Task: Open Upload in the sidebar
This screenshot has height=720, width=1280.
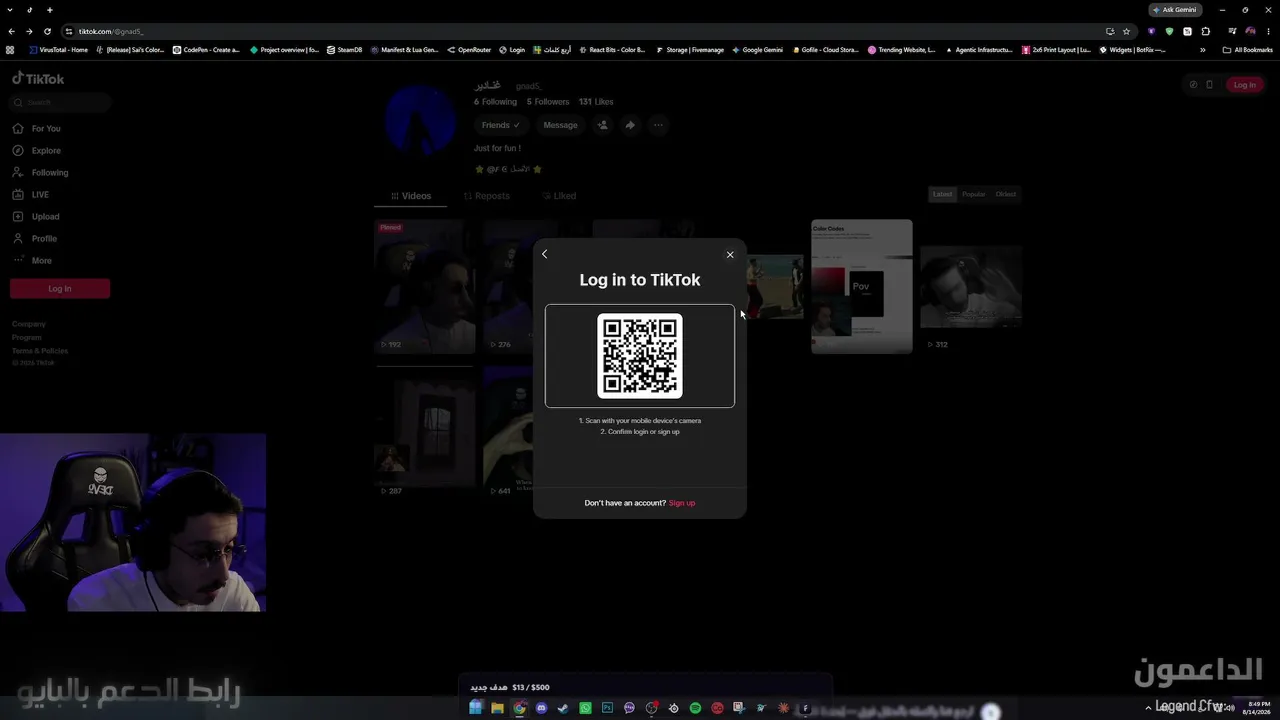Action: 36,217
